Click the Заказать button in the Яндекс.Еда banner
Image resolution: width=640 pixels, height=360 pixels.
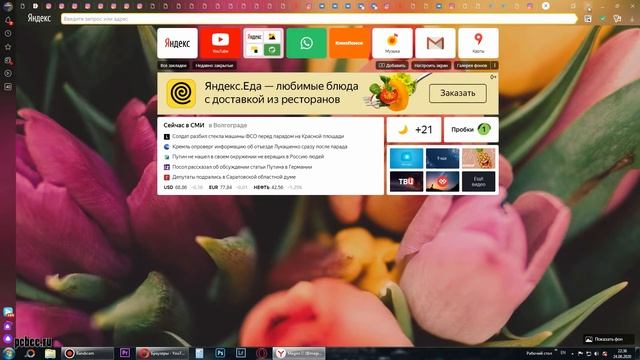[458, 93]
